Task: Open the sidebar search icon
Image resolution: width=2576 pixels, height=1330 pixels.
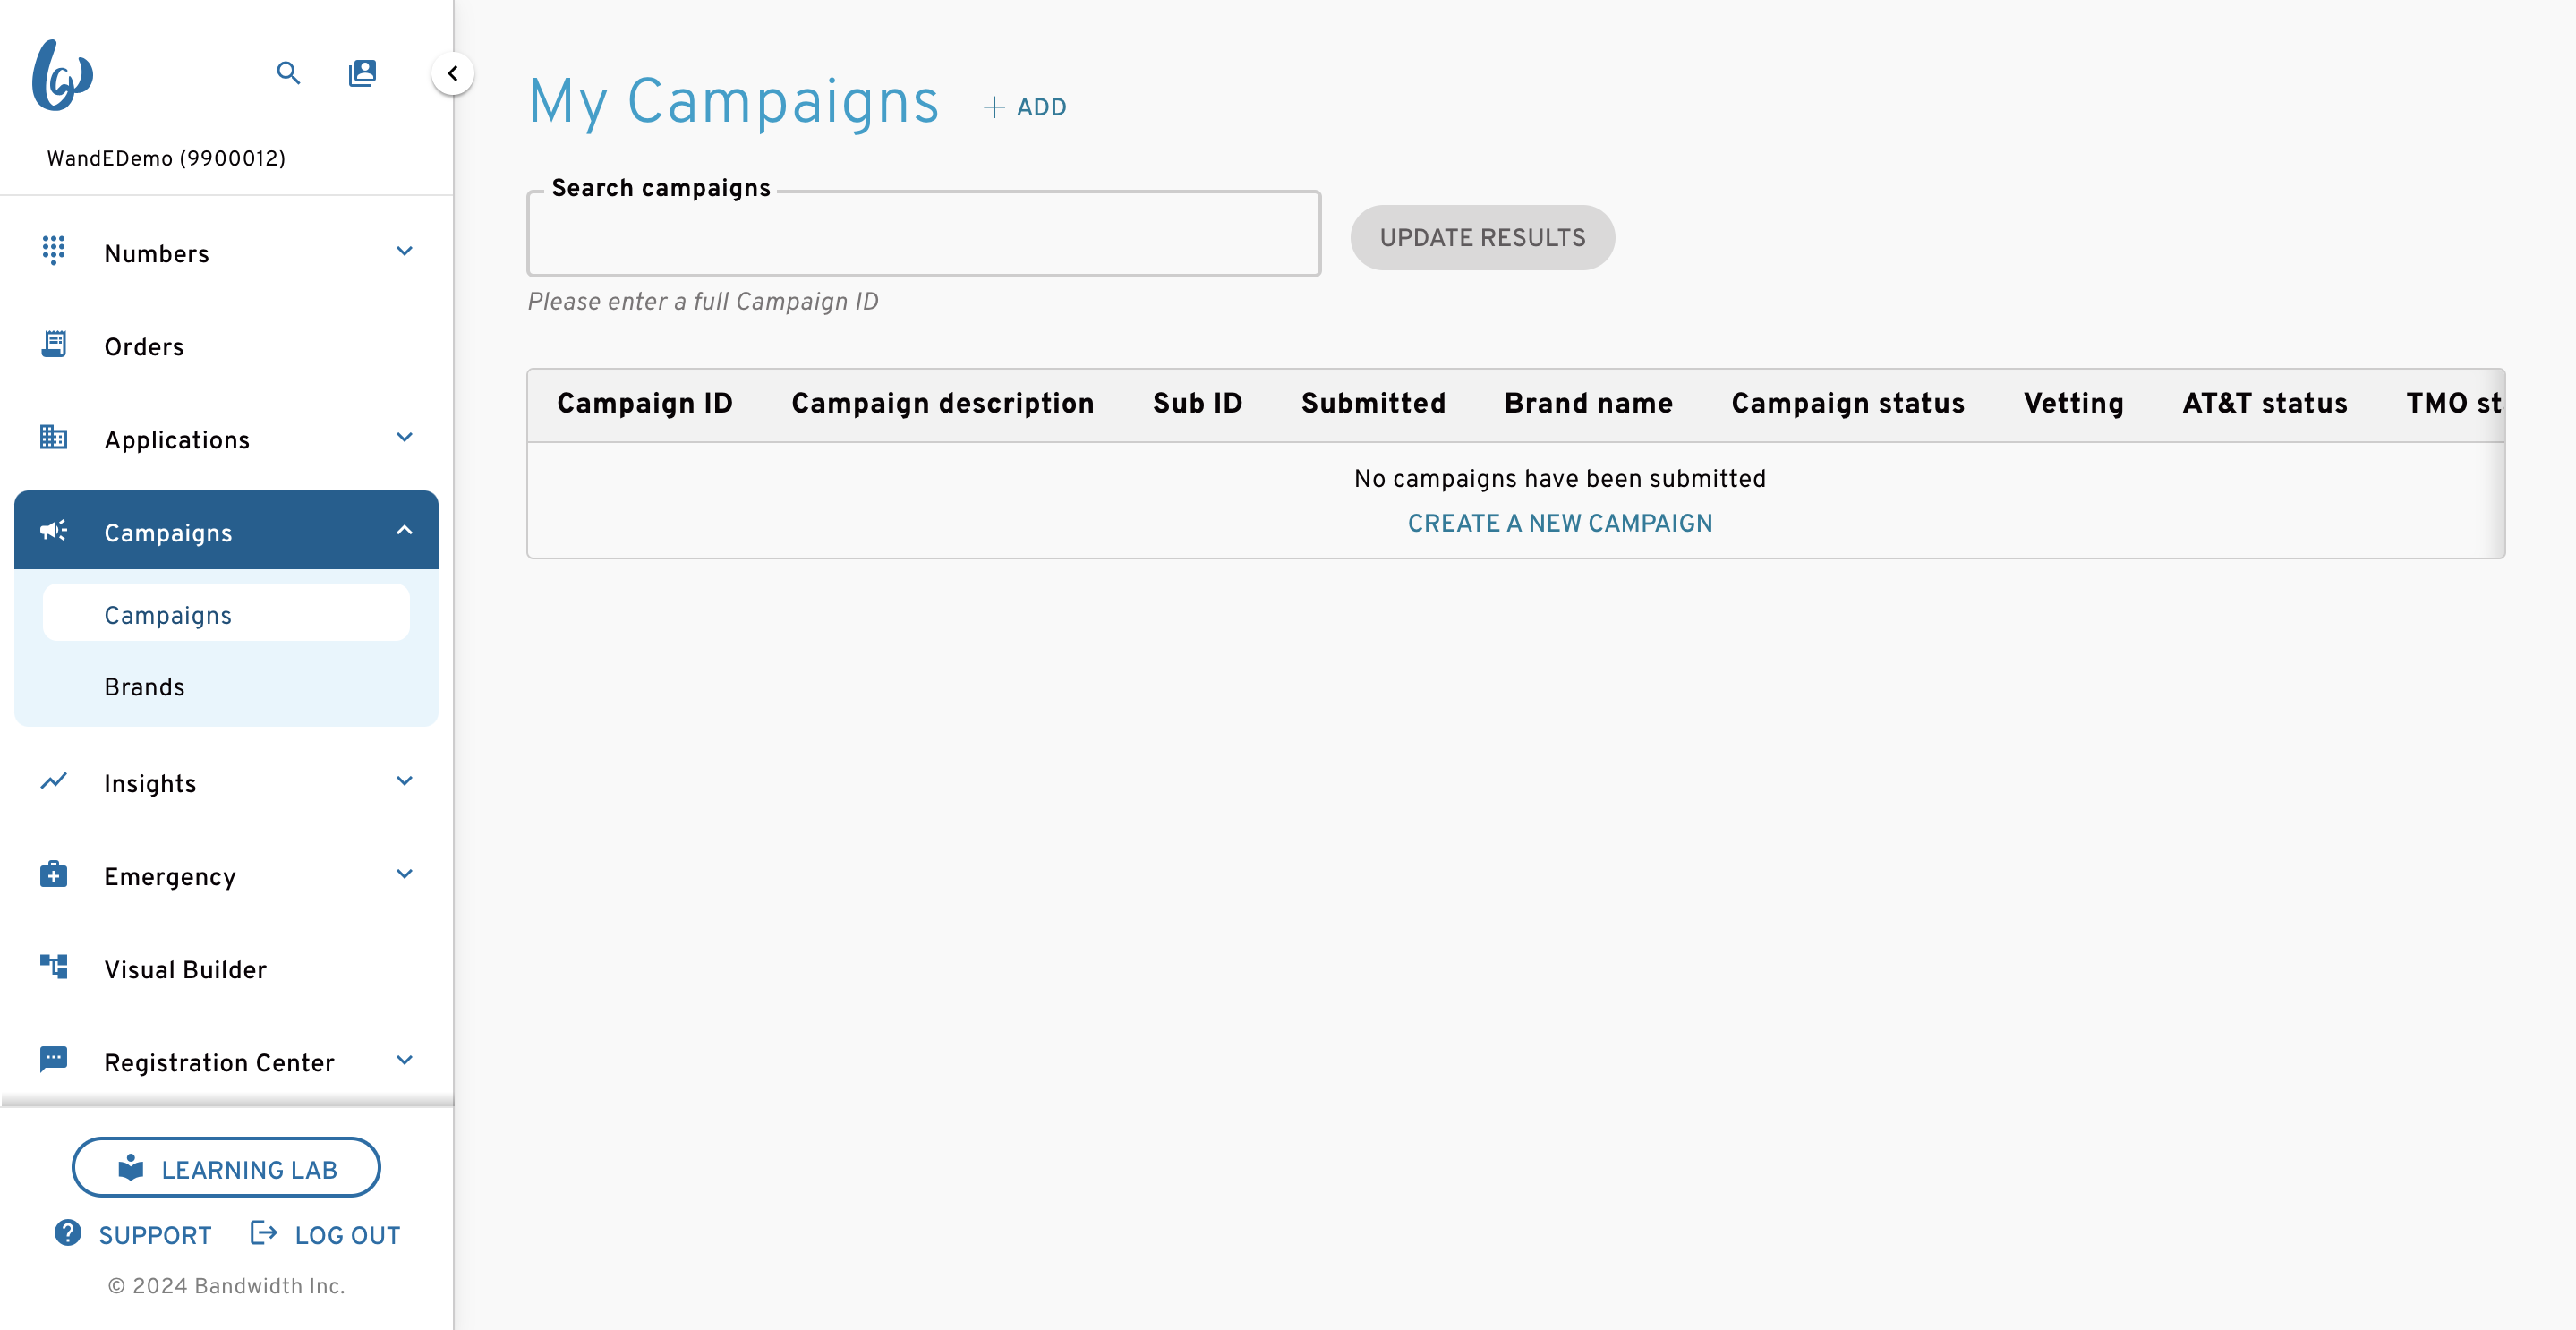Action: pyautogui.click(x=288, y=73)
